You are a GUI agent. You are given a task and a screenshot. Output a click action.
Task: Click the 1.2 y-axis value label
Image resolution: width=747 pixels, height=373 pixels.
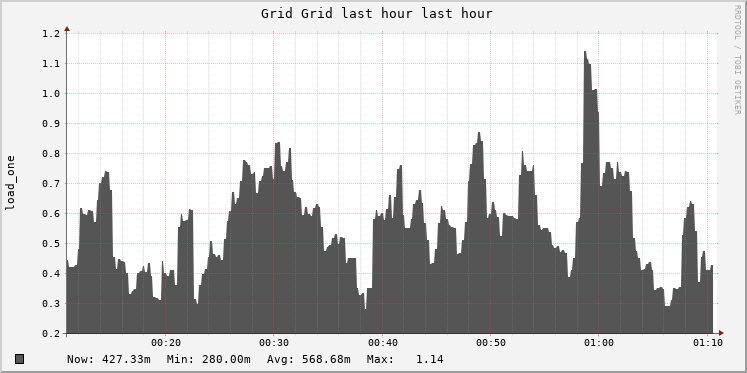(51, 33)
